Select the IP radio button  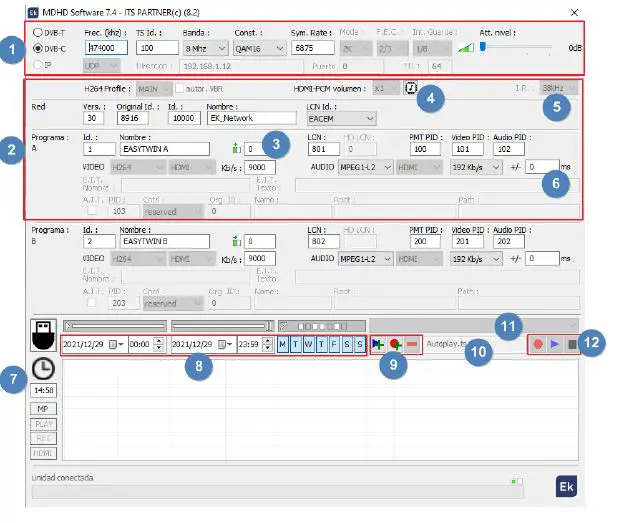(x=38, y=64)
